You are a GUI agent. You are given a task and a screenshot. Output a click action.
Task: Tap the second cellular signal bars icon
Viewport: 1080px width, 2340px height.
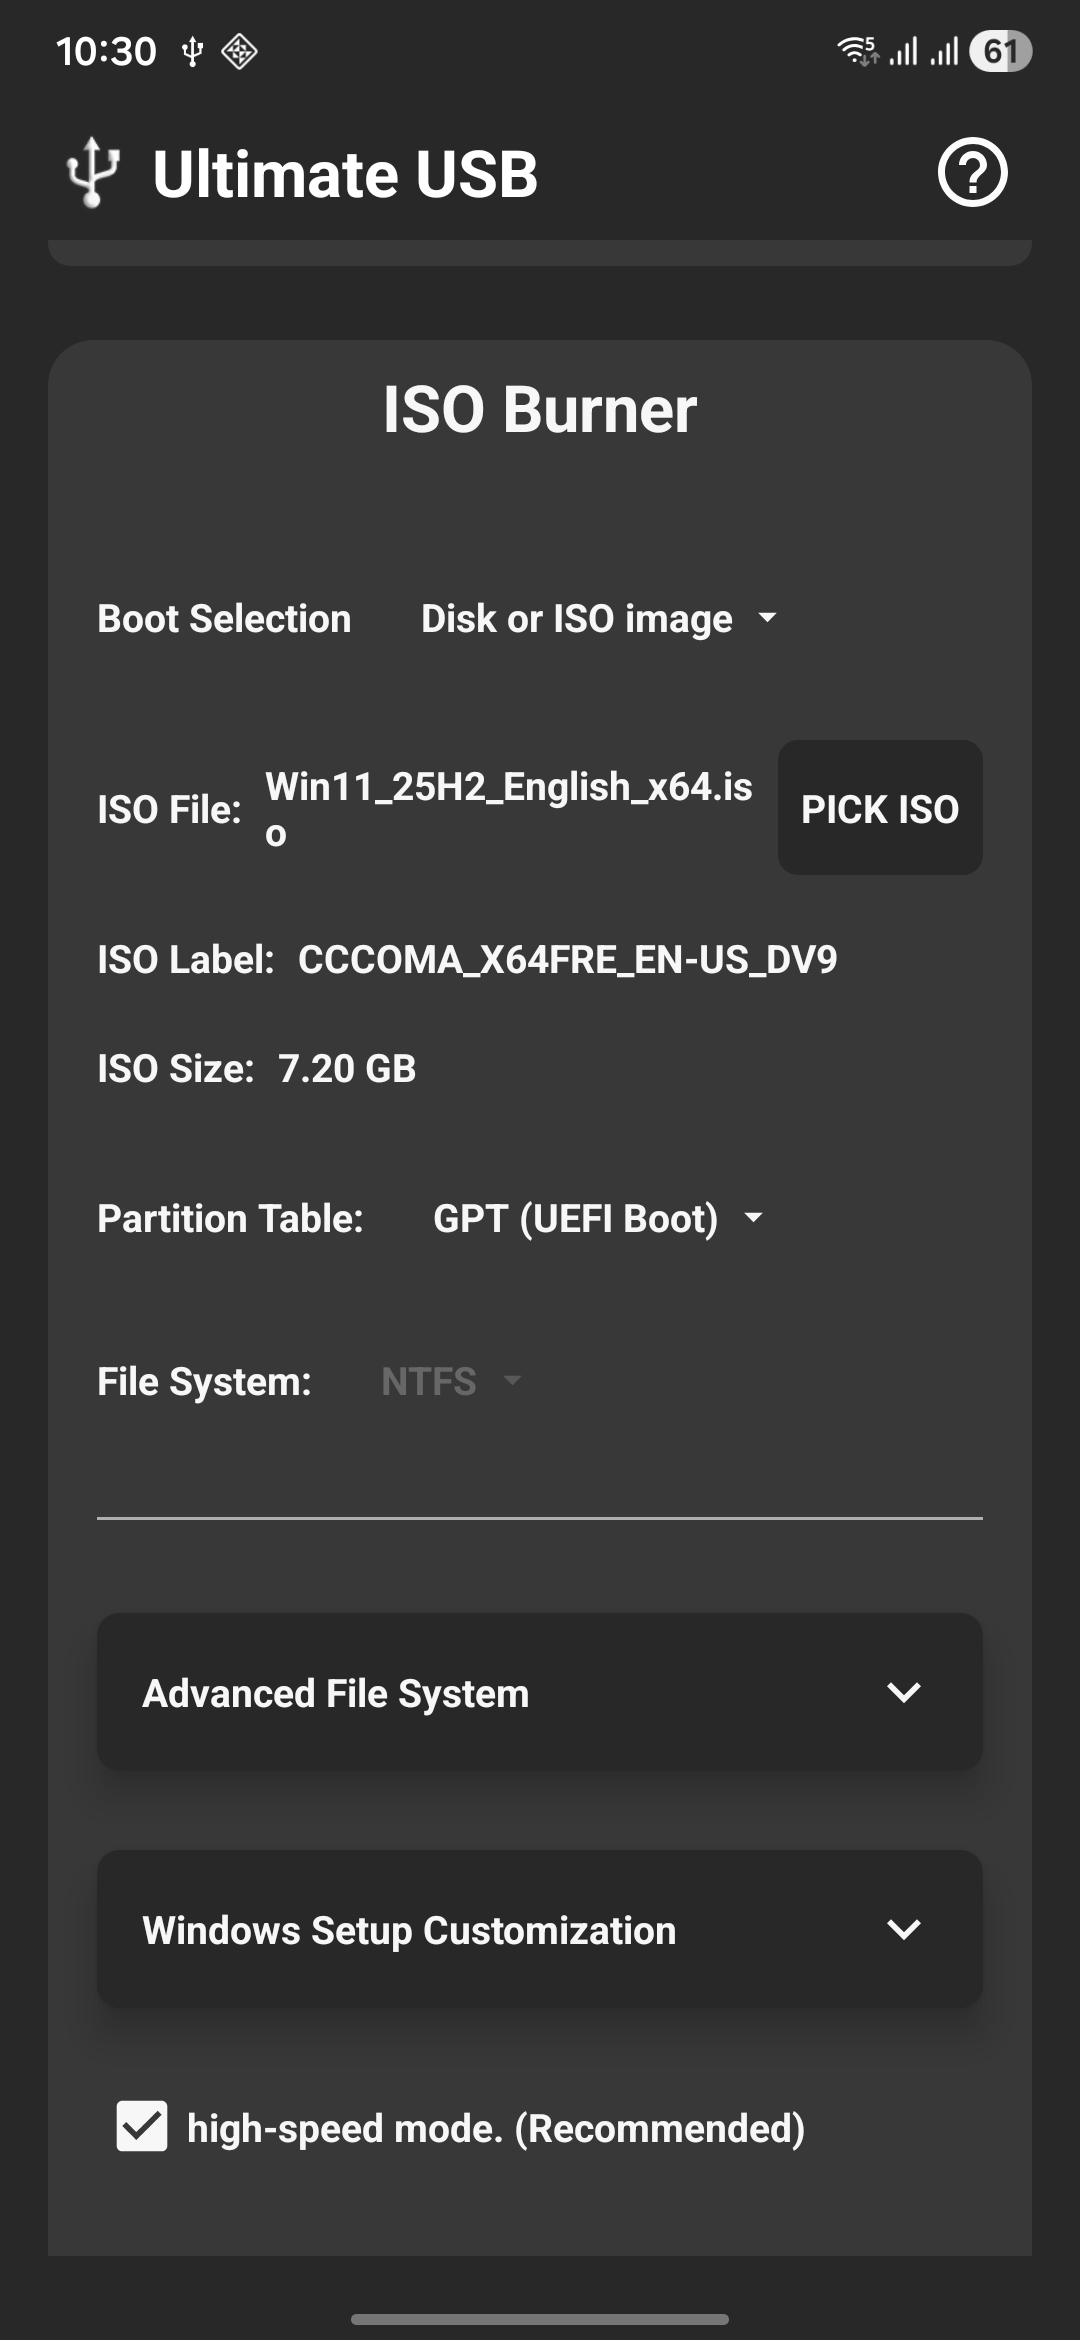click(944, 51)
